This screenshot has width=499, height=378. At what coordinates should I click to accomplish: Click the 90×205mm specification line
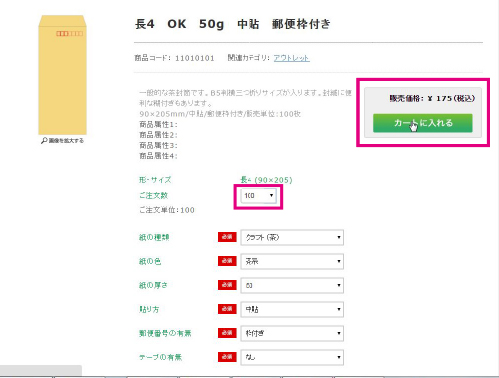(x=220, y=114)
